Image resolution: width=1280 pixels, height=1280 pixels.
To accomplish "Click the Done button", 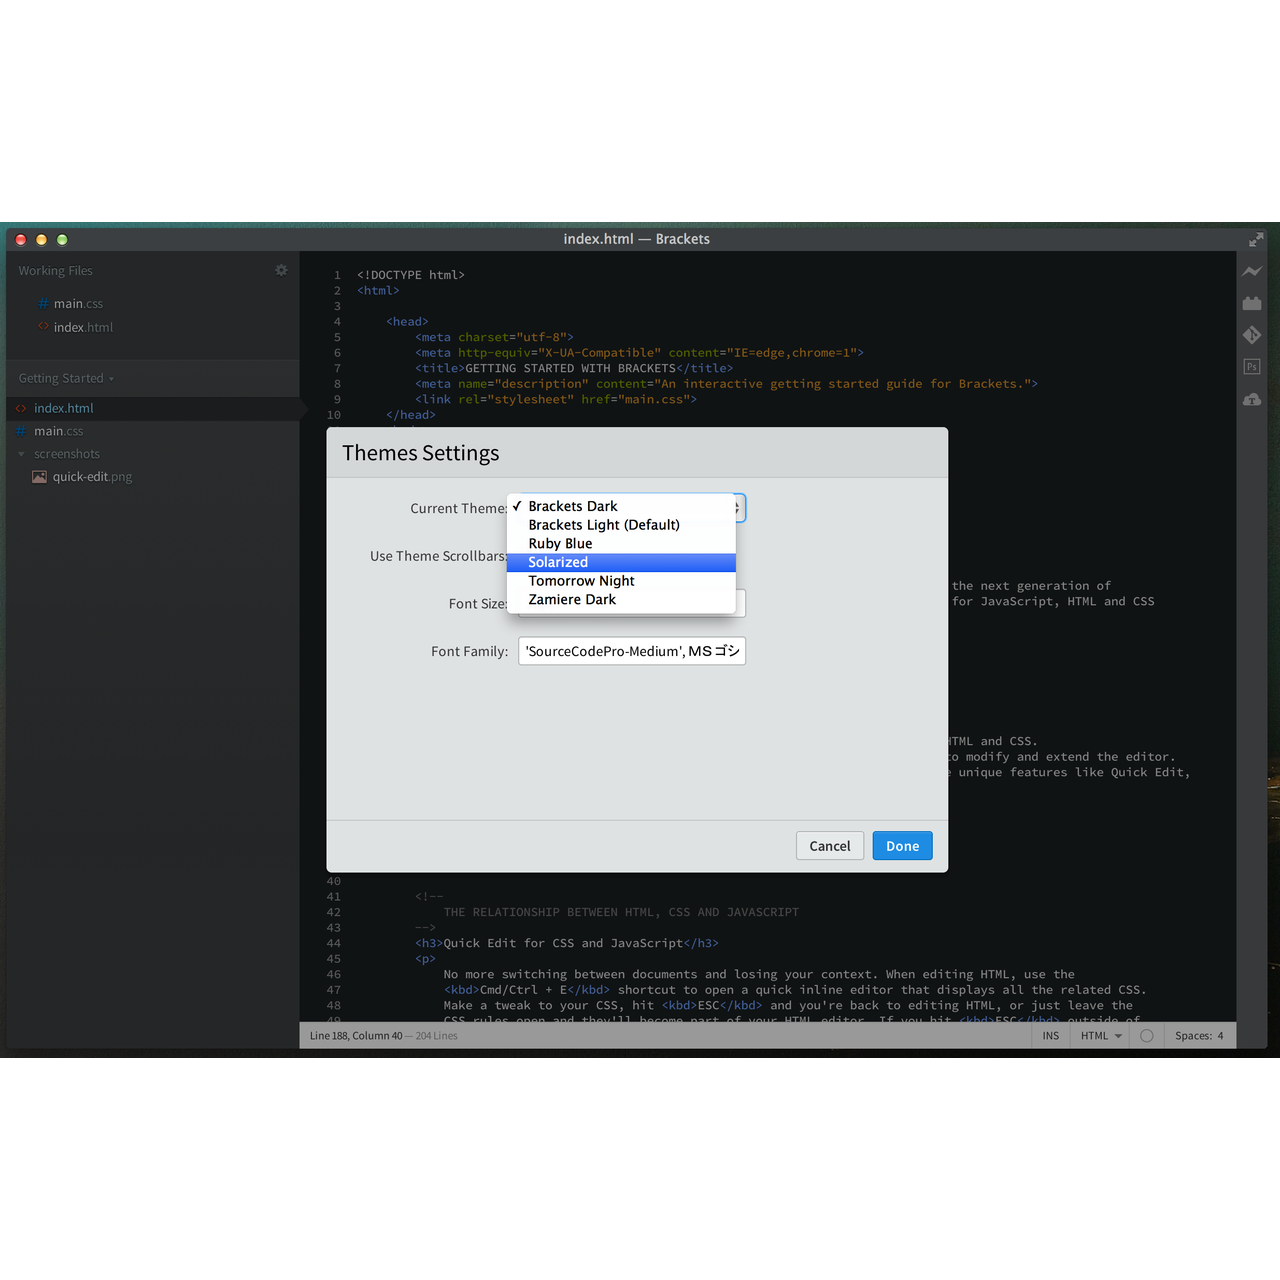I will pos(902,846).
